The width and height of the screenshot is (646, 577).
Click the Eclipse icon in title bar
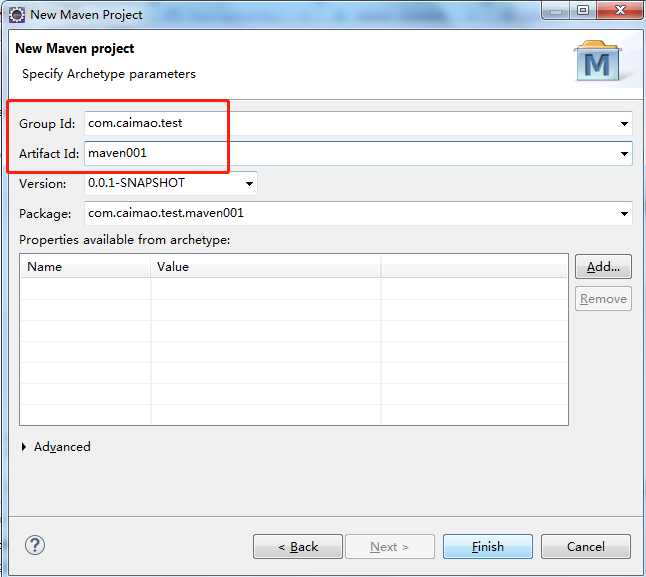click(x=16, y=15)
